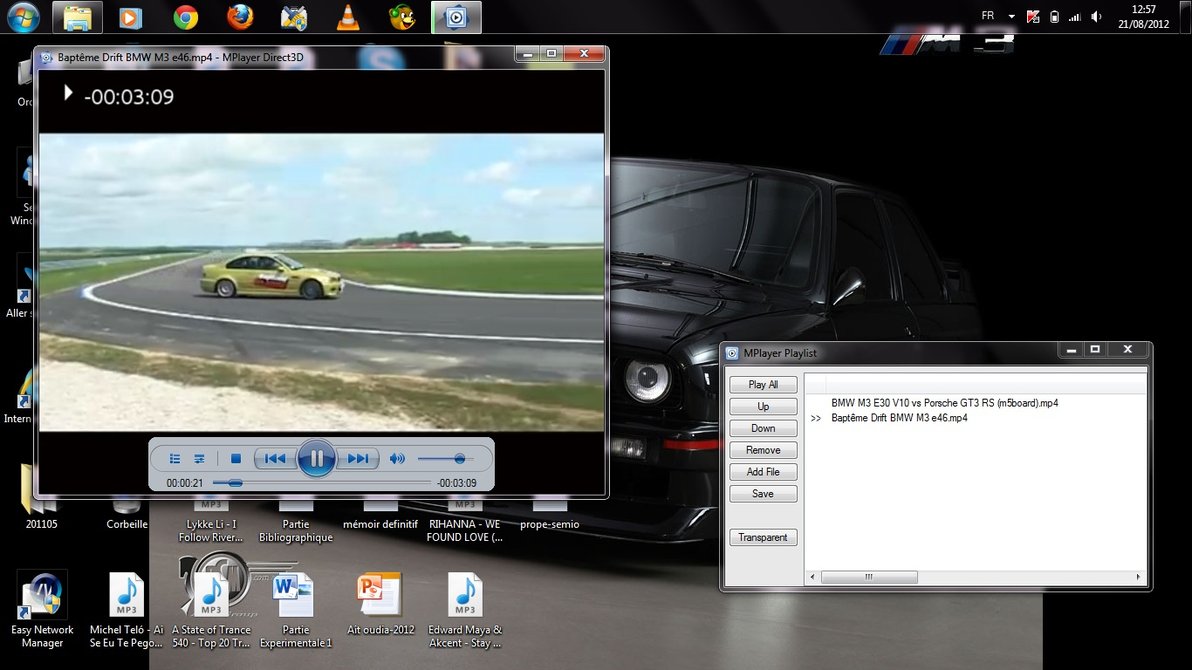Viewport: 1192px width, 670px height.
Task: Adjust the volume slider handle
Action: pyautogui.click(x=459, y=459)
